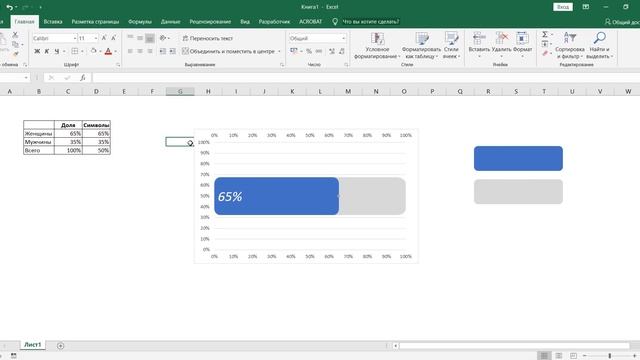This screenshot has height=360, width=640.
Task: Click Переносить текст wrap text button
Action: pyautogui.click(x=207, y=38)
